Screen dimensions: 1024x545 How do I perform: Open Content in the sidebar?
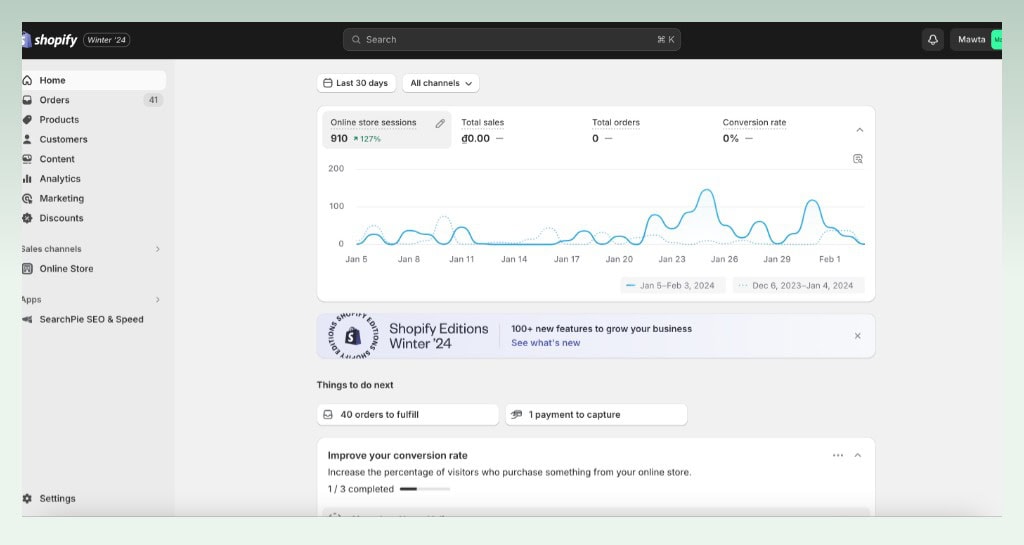click(94, 159)
